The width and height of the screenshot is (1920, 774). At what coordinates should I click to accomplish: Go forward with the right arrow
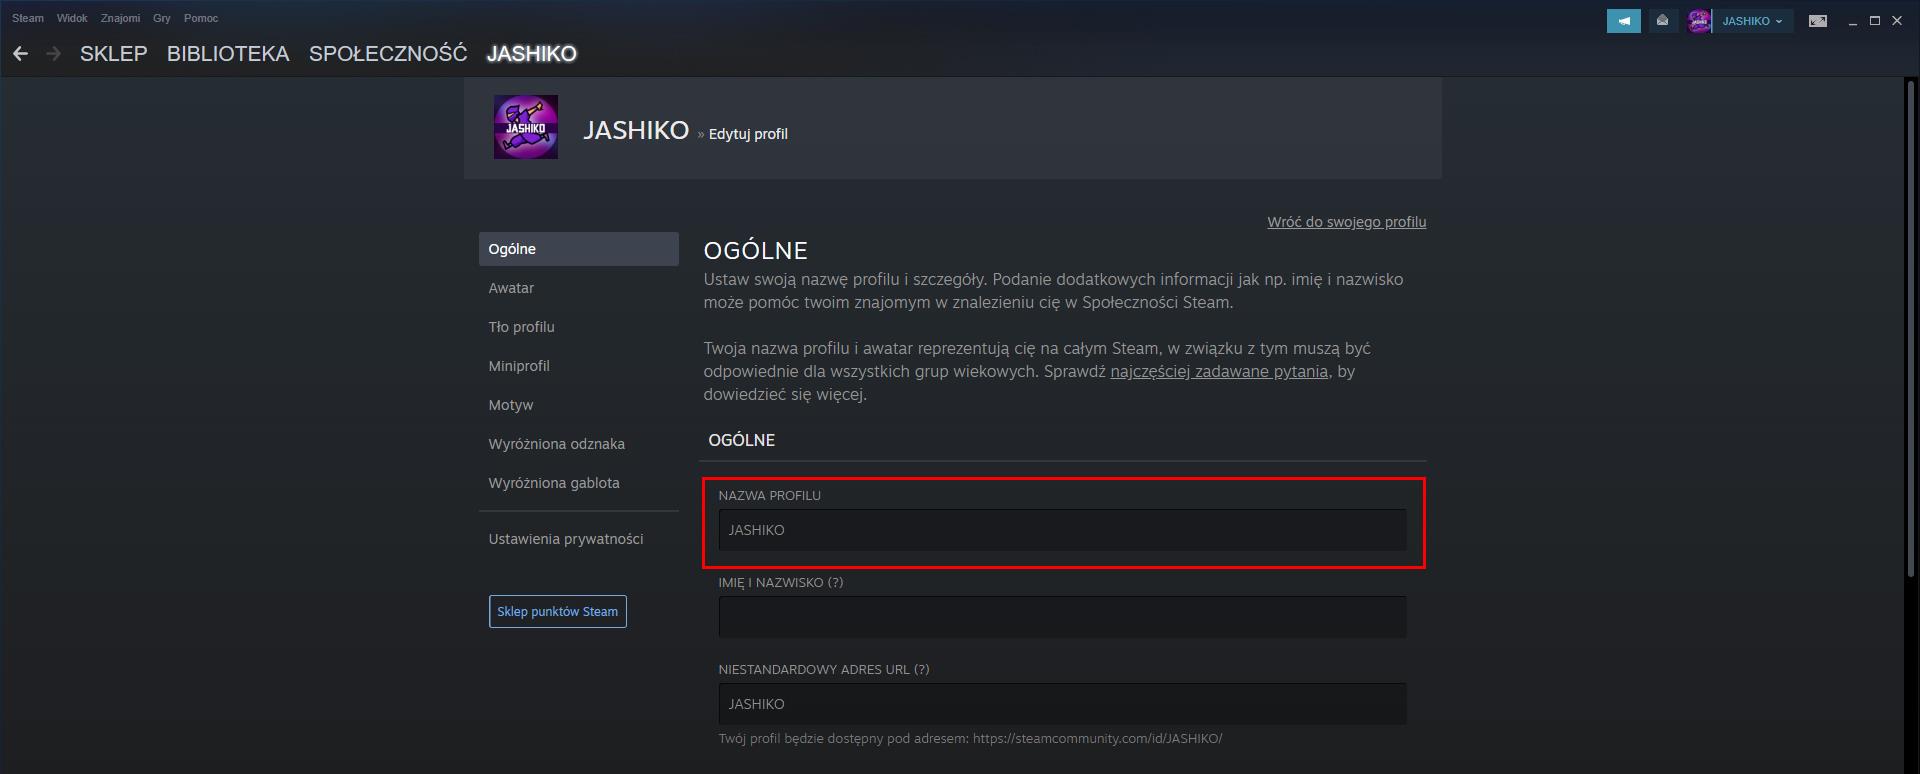pyautogui.click(x=54, y=54)
